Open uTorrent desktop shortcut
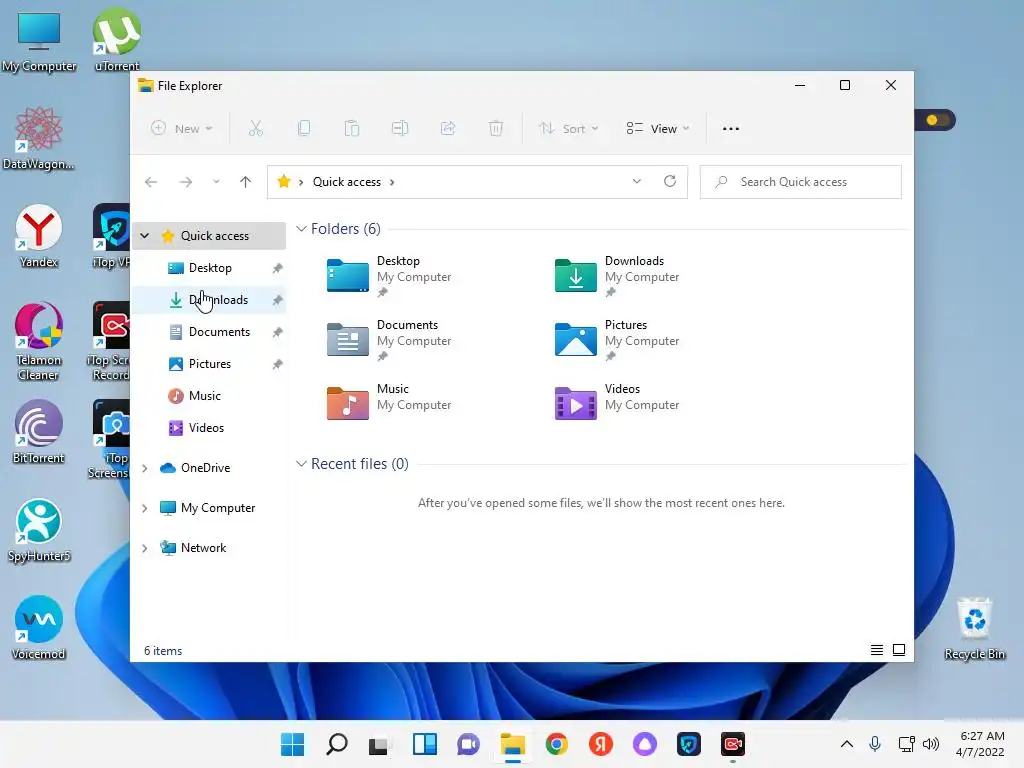The width and height of the screenshot is (1024, 768). pyautogui.click(x=117, y=40)
